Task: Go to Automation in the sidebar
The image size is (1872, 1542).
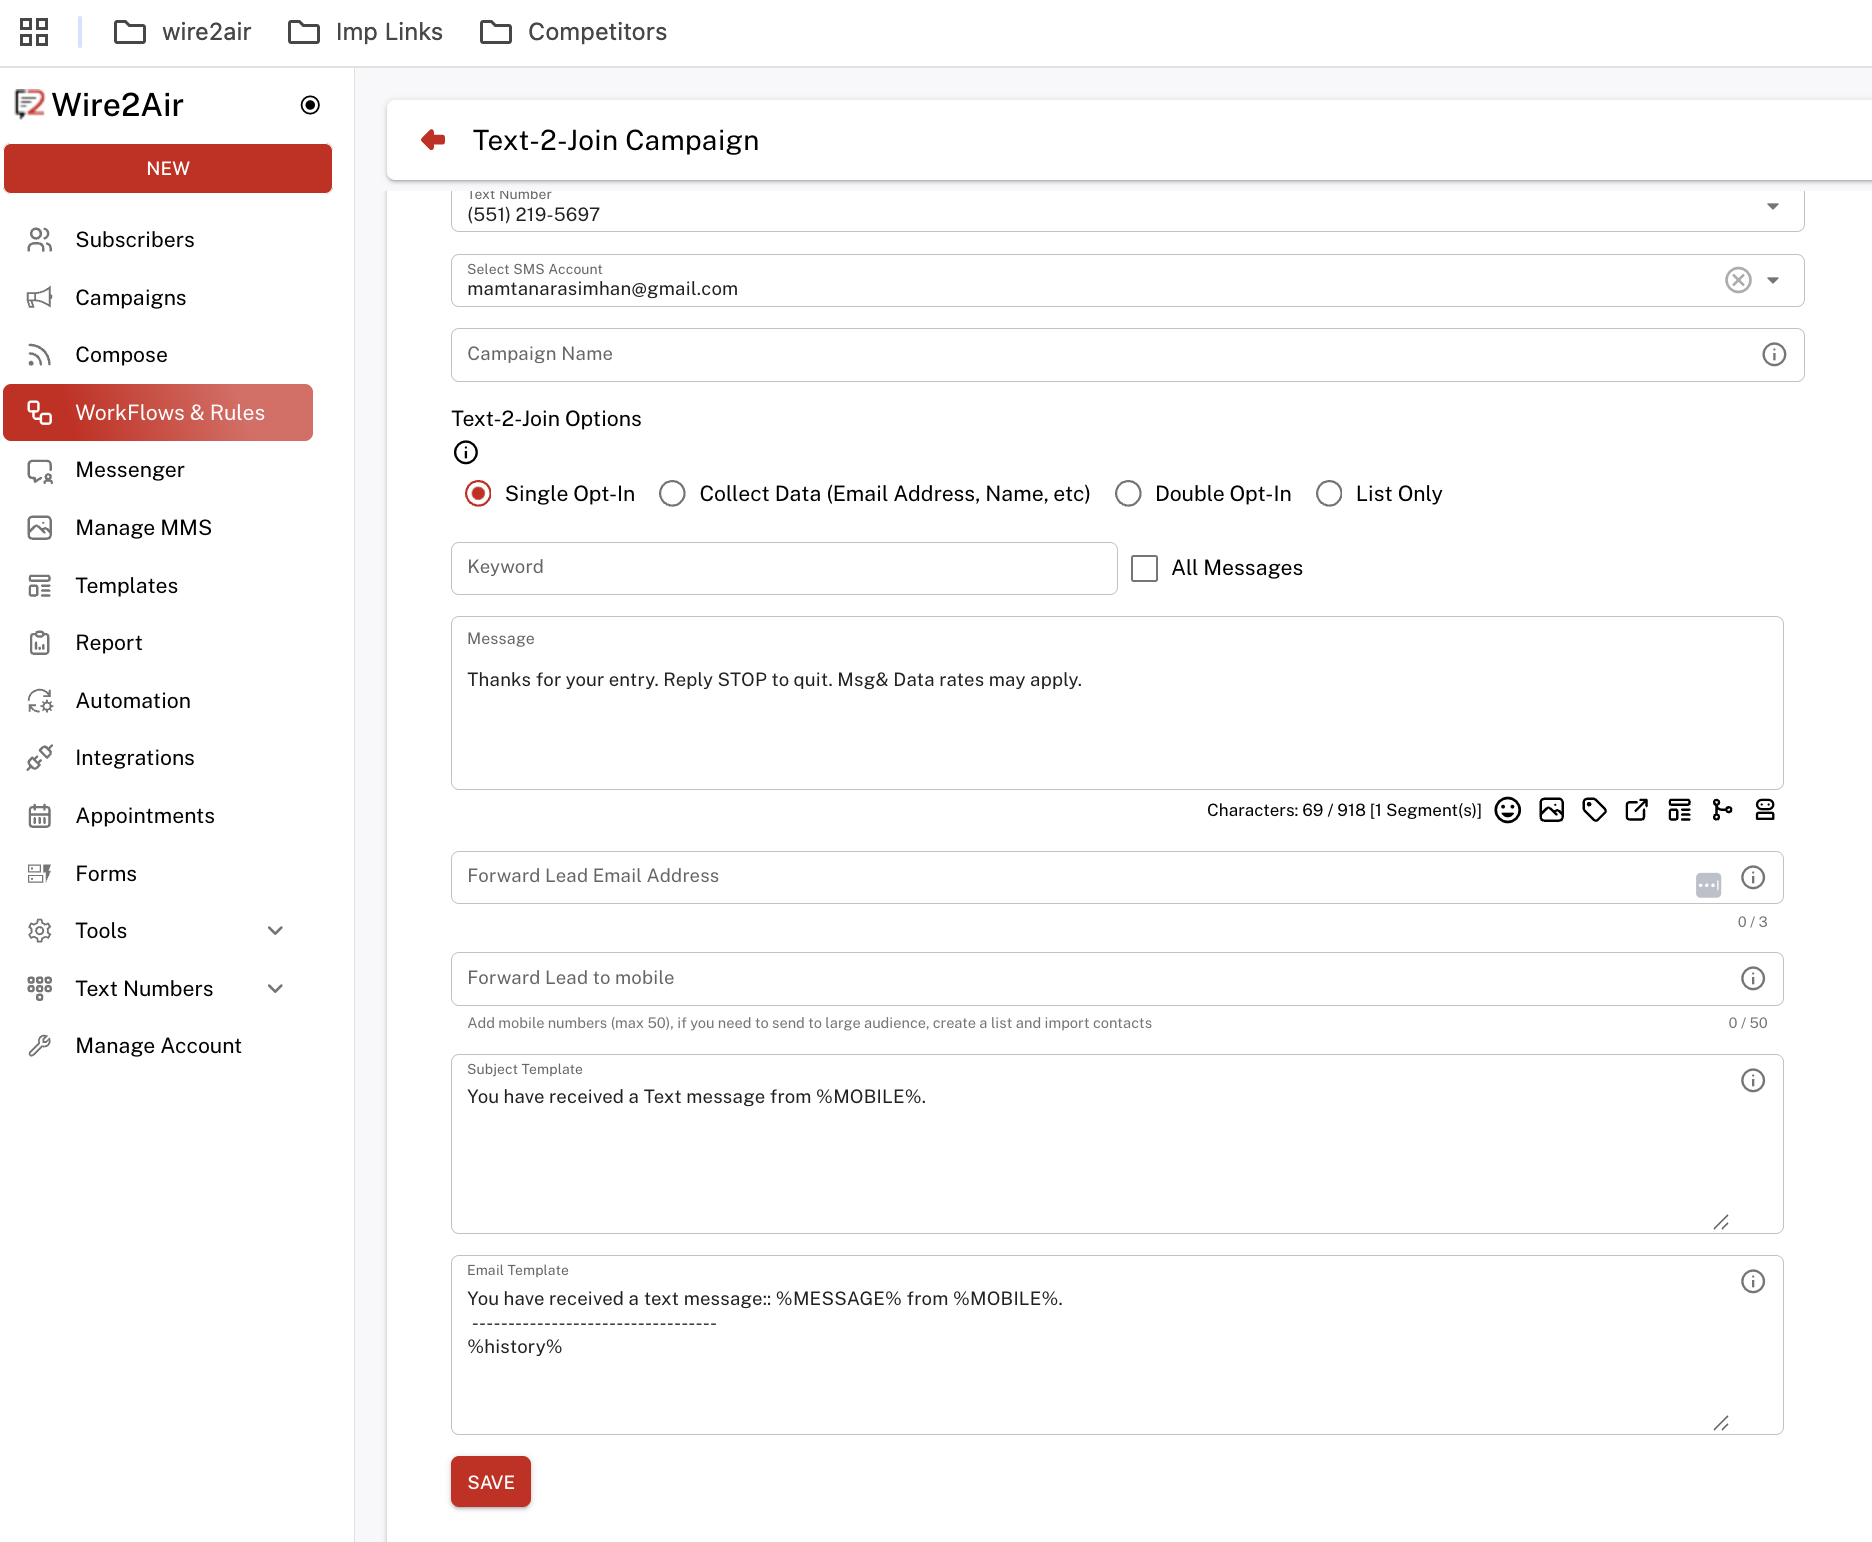Action: click(x=133, y=701)
